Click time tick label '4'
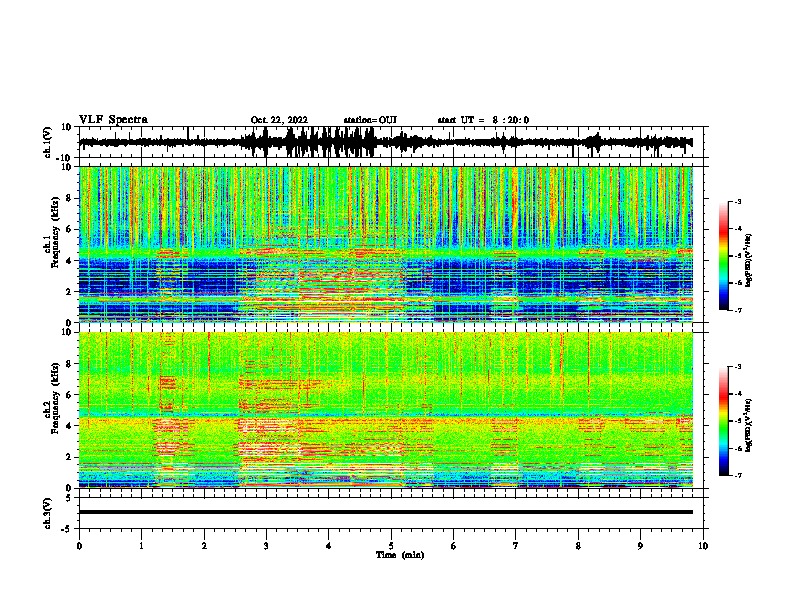Image resolution: width=792 pixels, height=612 pixels. pyautogui.click(x=329, y=546)
